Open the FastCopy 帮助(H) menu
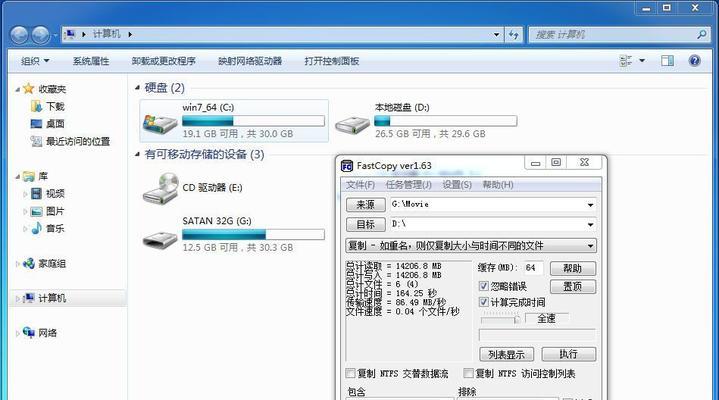 click(498, 184)
